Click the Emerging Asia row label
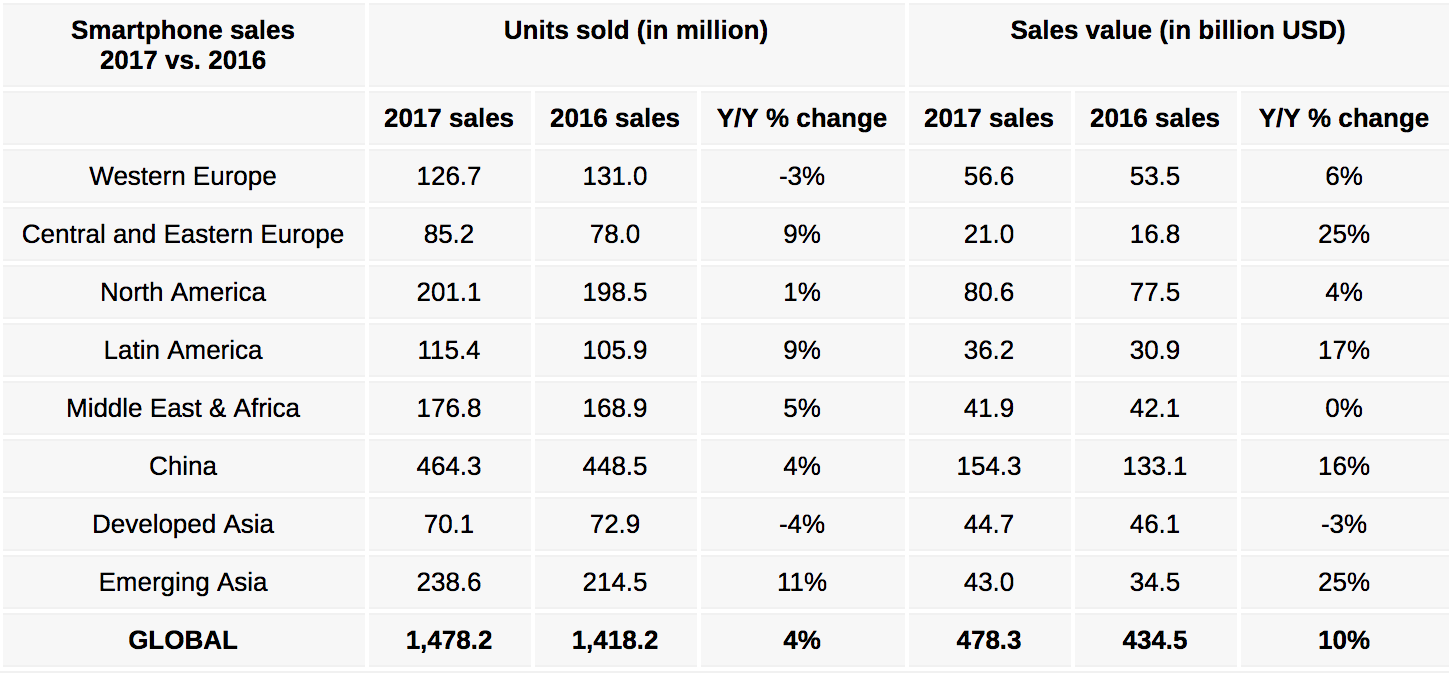Screen dimensions: 1449x678 [183, 583]
